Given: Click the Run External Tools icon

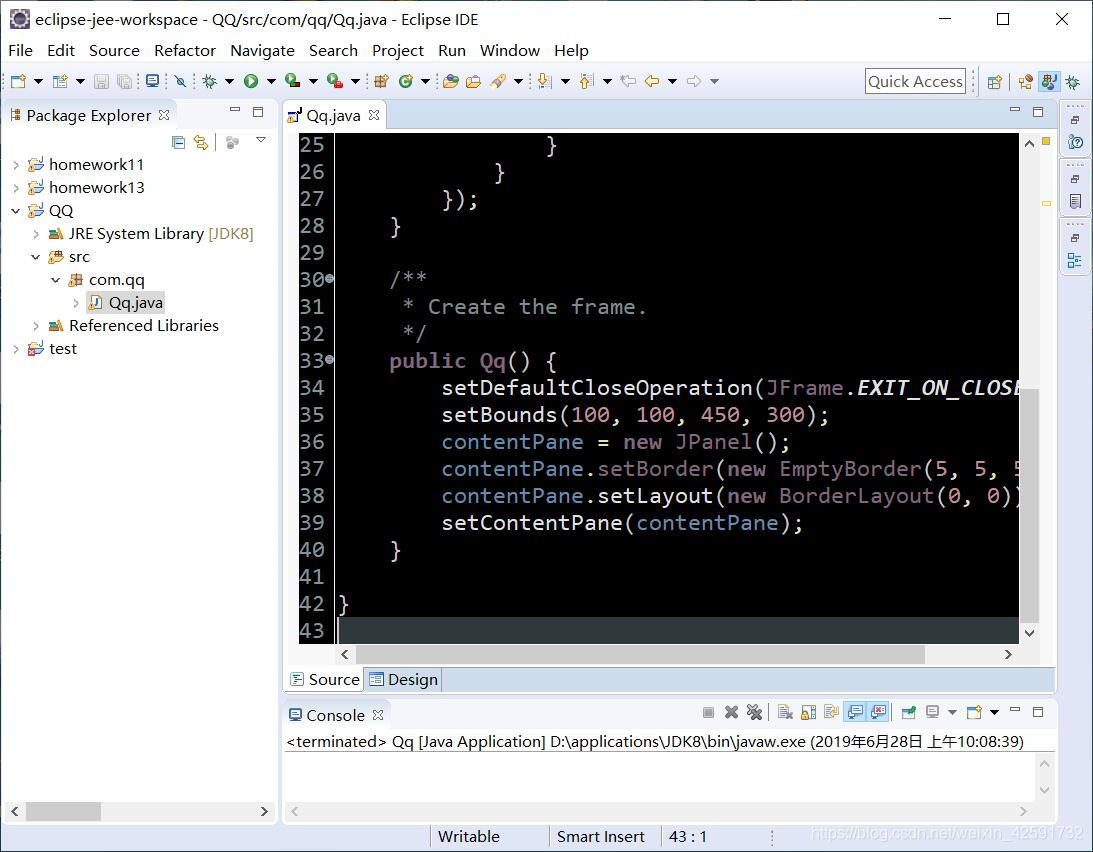Looking at the screenshot, I should point(335,82).
